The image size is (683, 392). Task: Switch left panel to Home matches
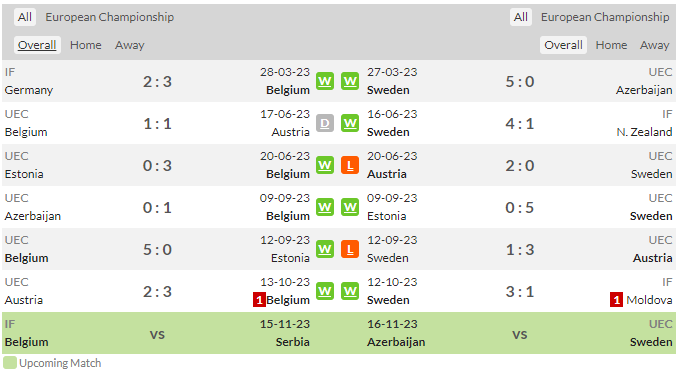(x=86, y=45)
